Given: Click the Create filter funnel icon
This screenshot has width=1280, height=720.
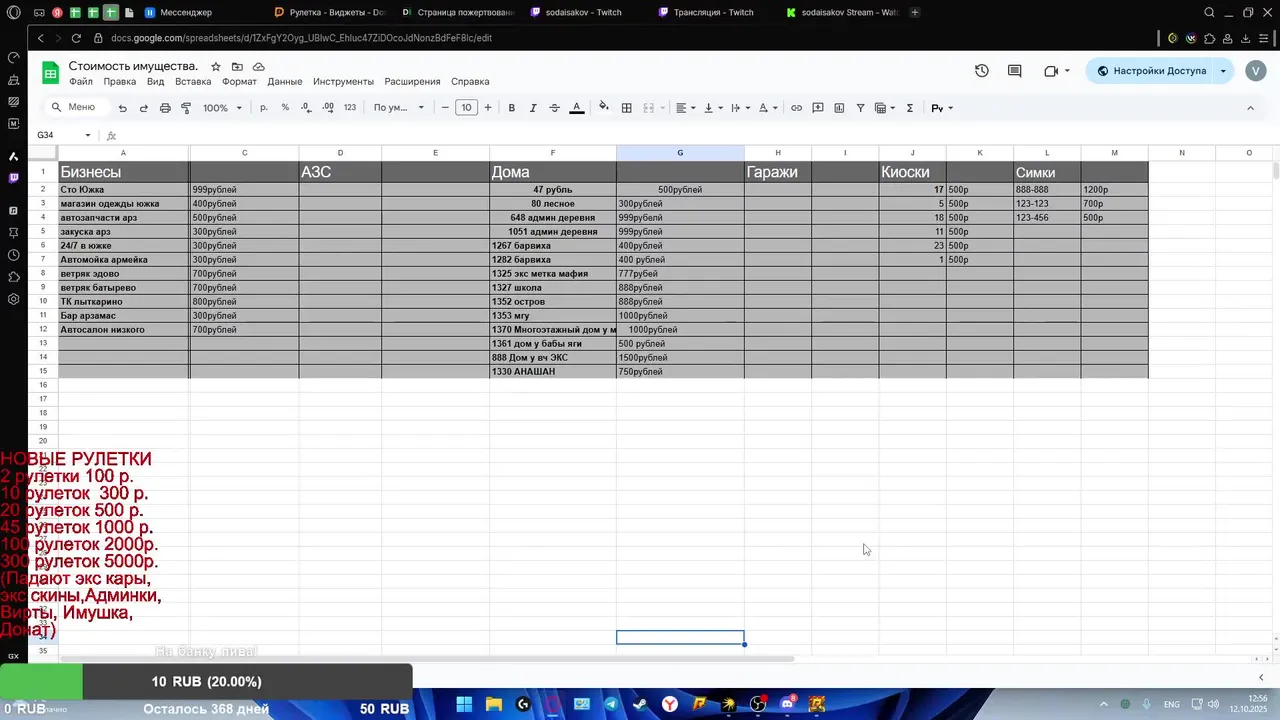Looking at the screenshot, I should click(860, 108).
